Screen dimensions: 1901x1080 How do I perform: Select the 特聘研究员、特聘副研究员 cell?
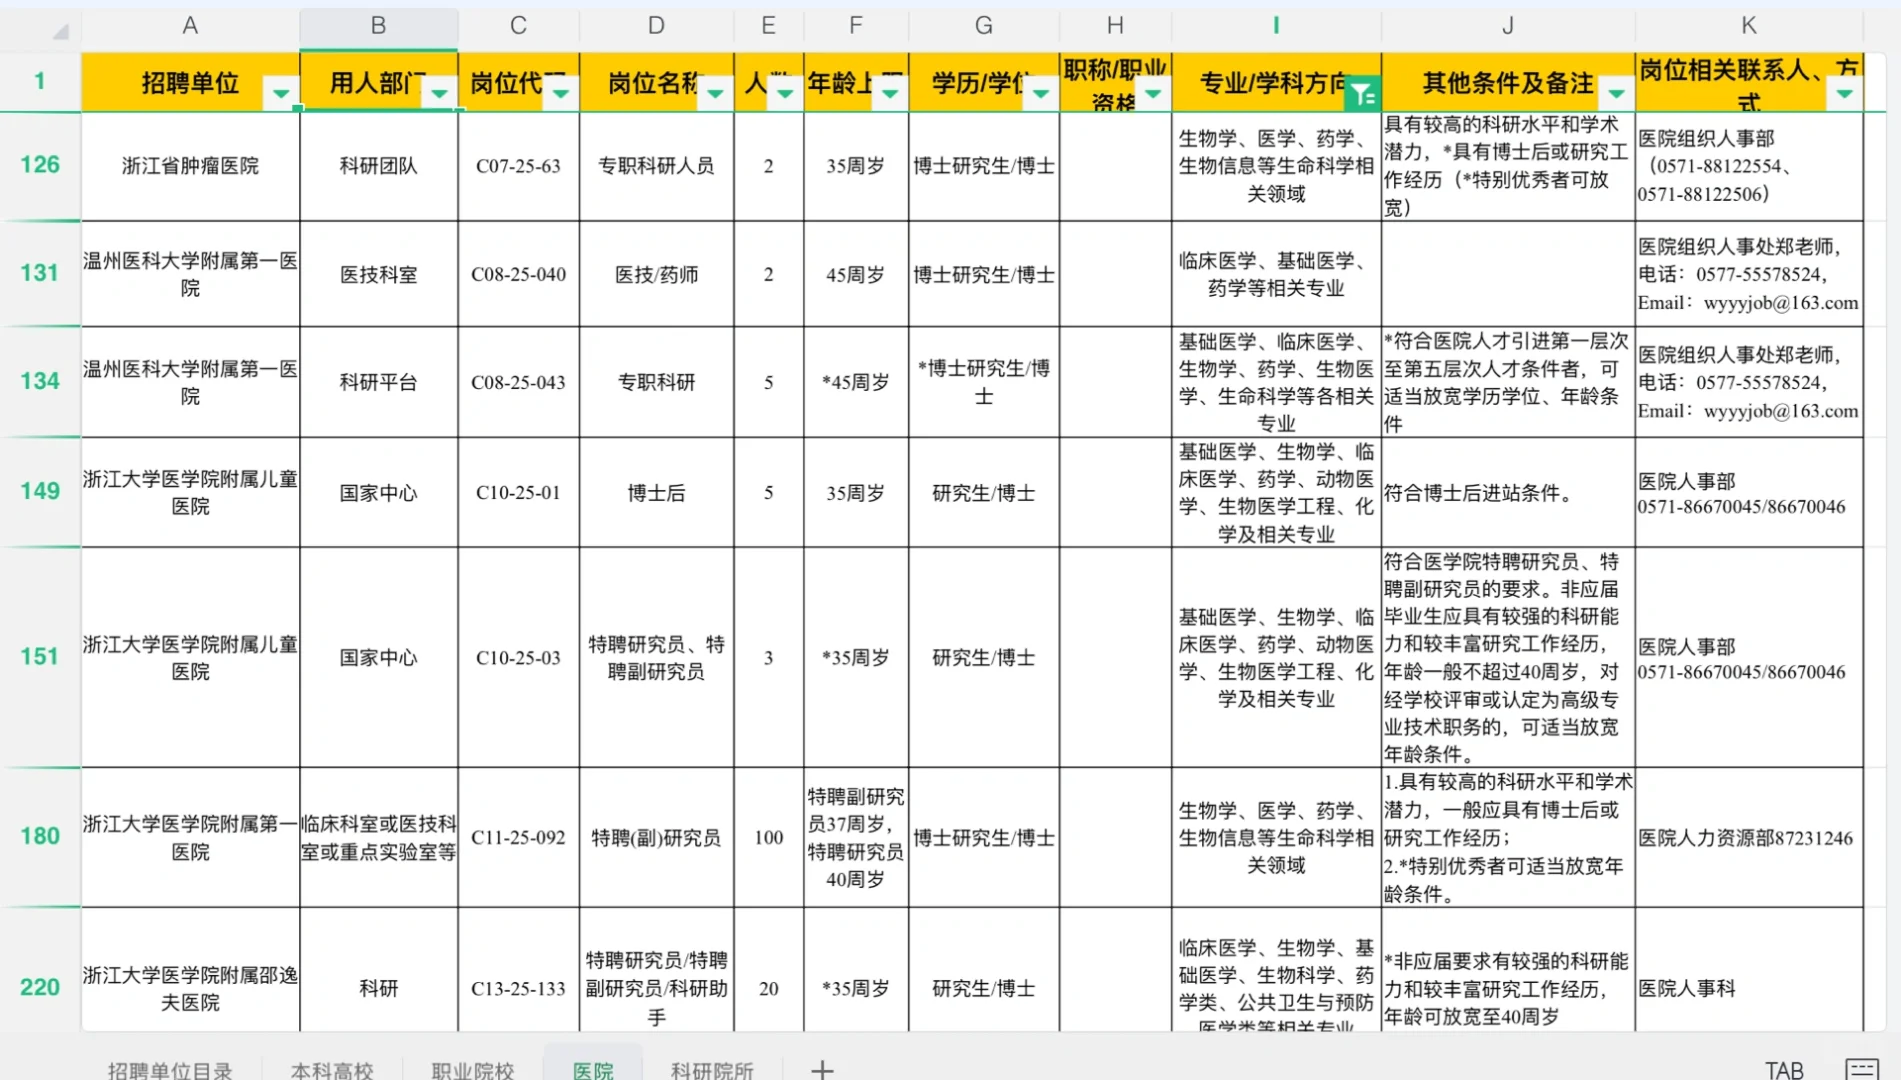(x=656, y=658)
